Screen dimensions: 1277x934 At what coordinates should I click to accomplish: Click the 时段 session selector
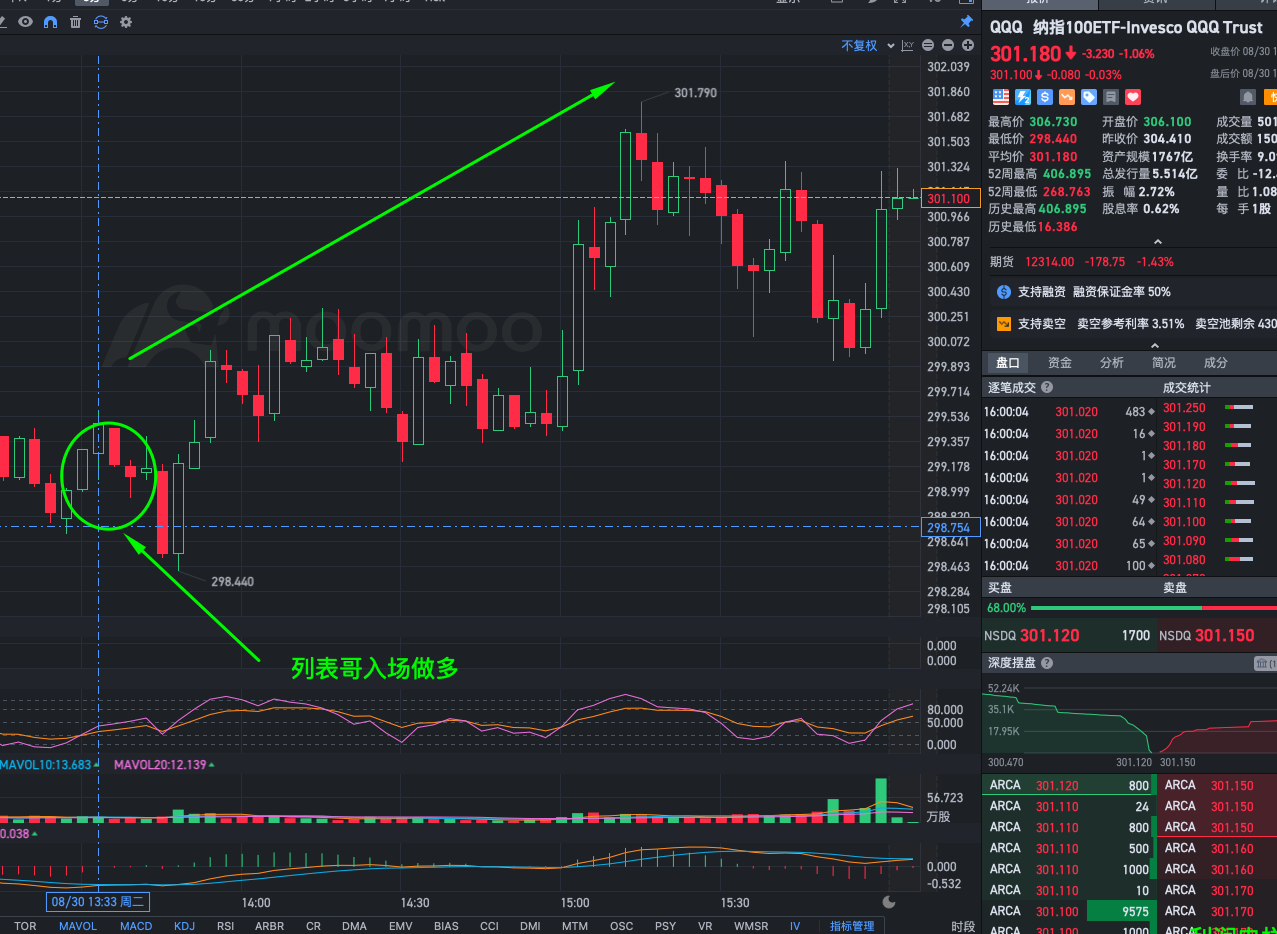963,926
